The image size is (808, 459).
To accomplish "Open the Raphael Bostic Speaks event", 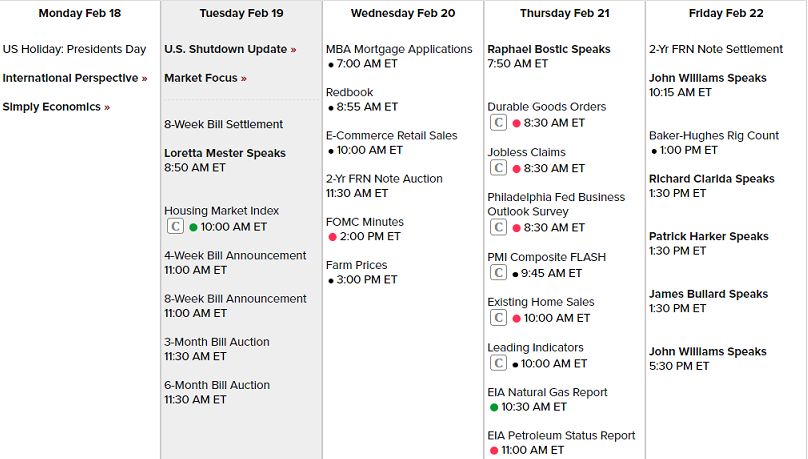I will pos(548,49).
